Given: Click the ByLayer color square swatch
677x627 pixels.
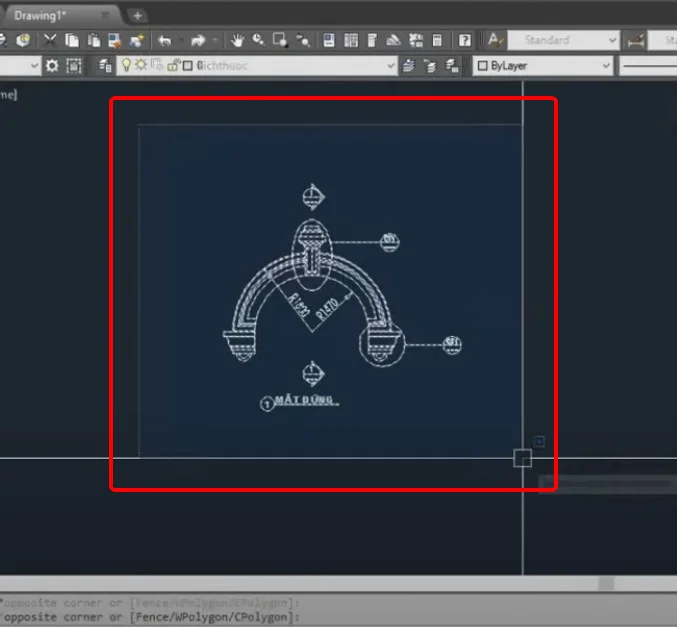Looking at the screenshot, I should tap(483, 66).
